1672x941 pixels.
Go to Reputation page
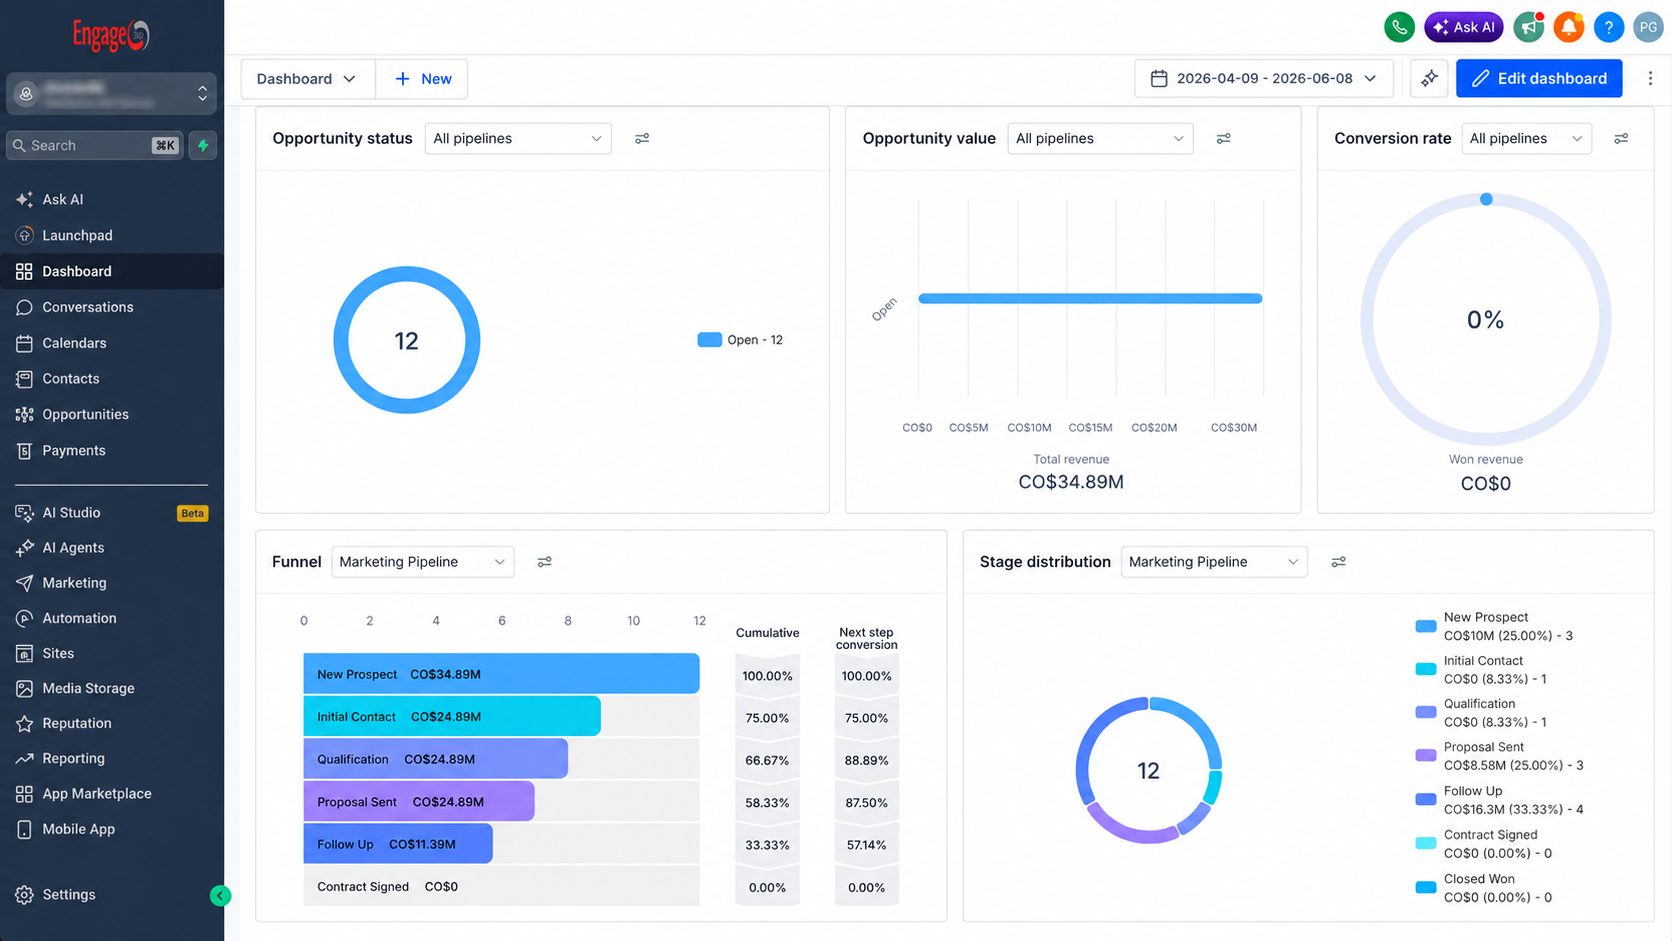pos(112,723)
